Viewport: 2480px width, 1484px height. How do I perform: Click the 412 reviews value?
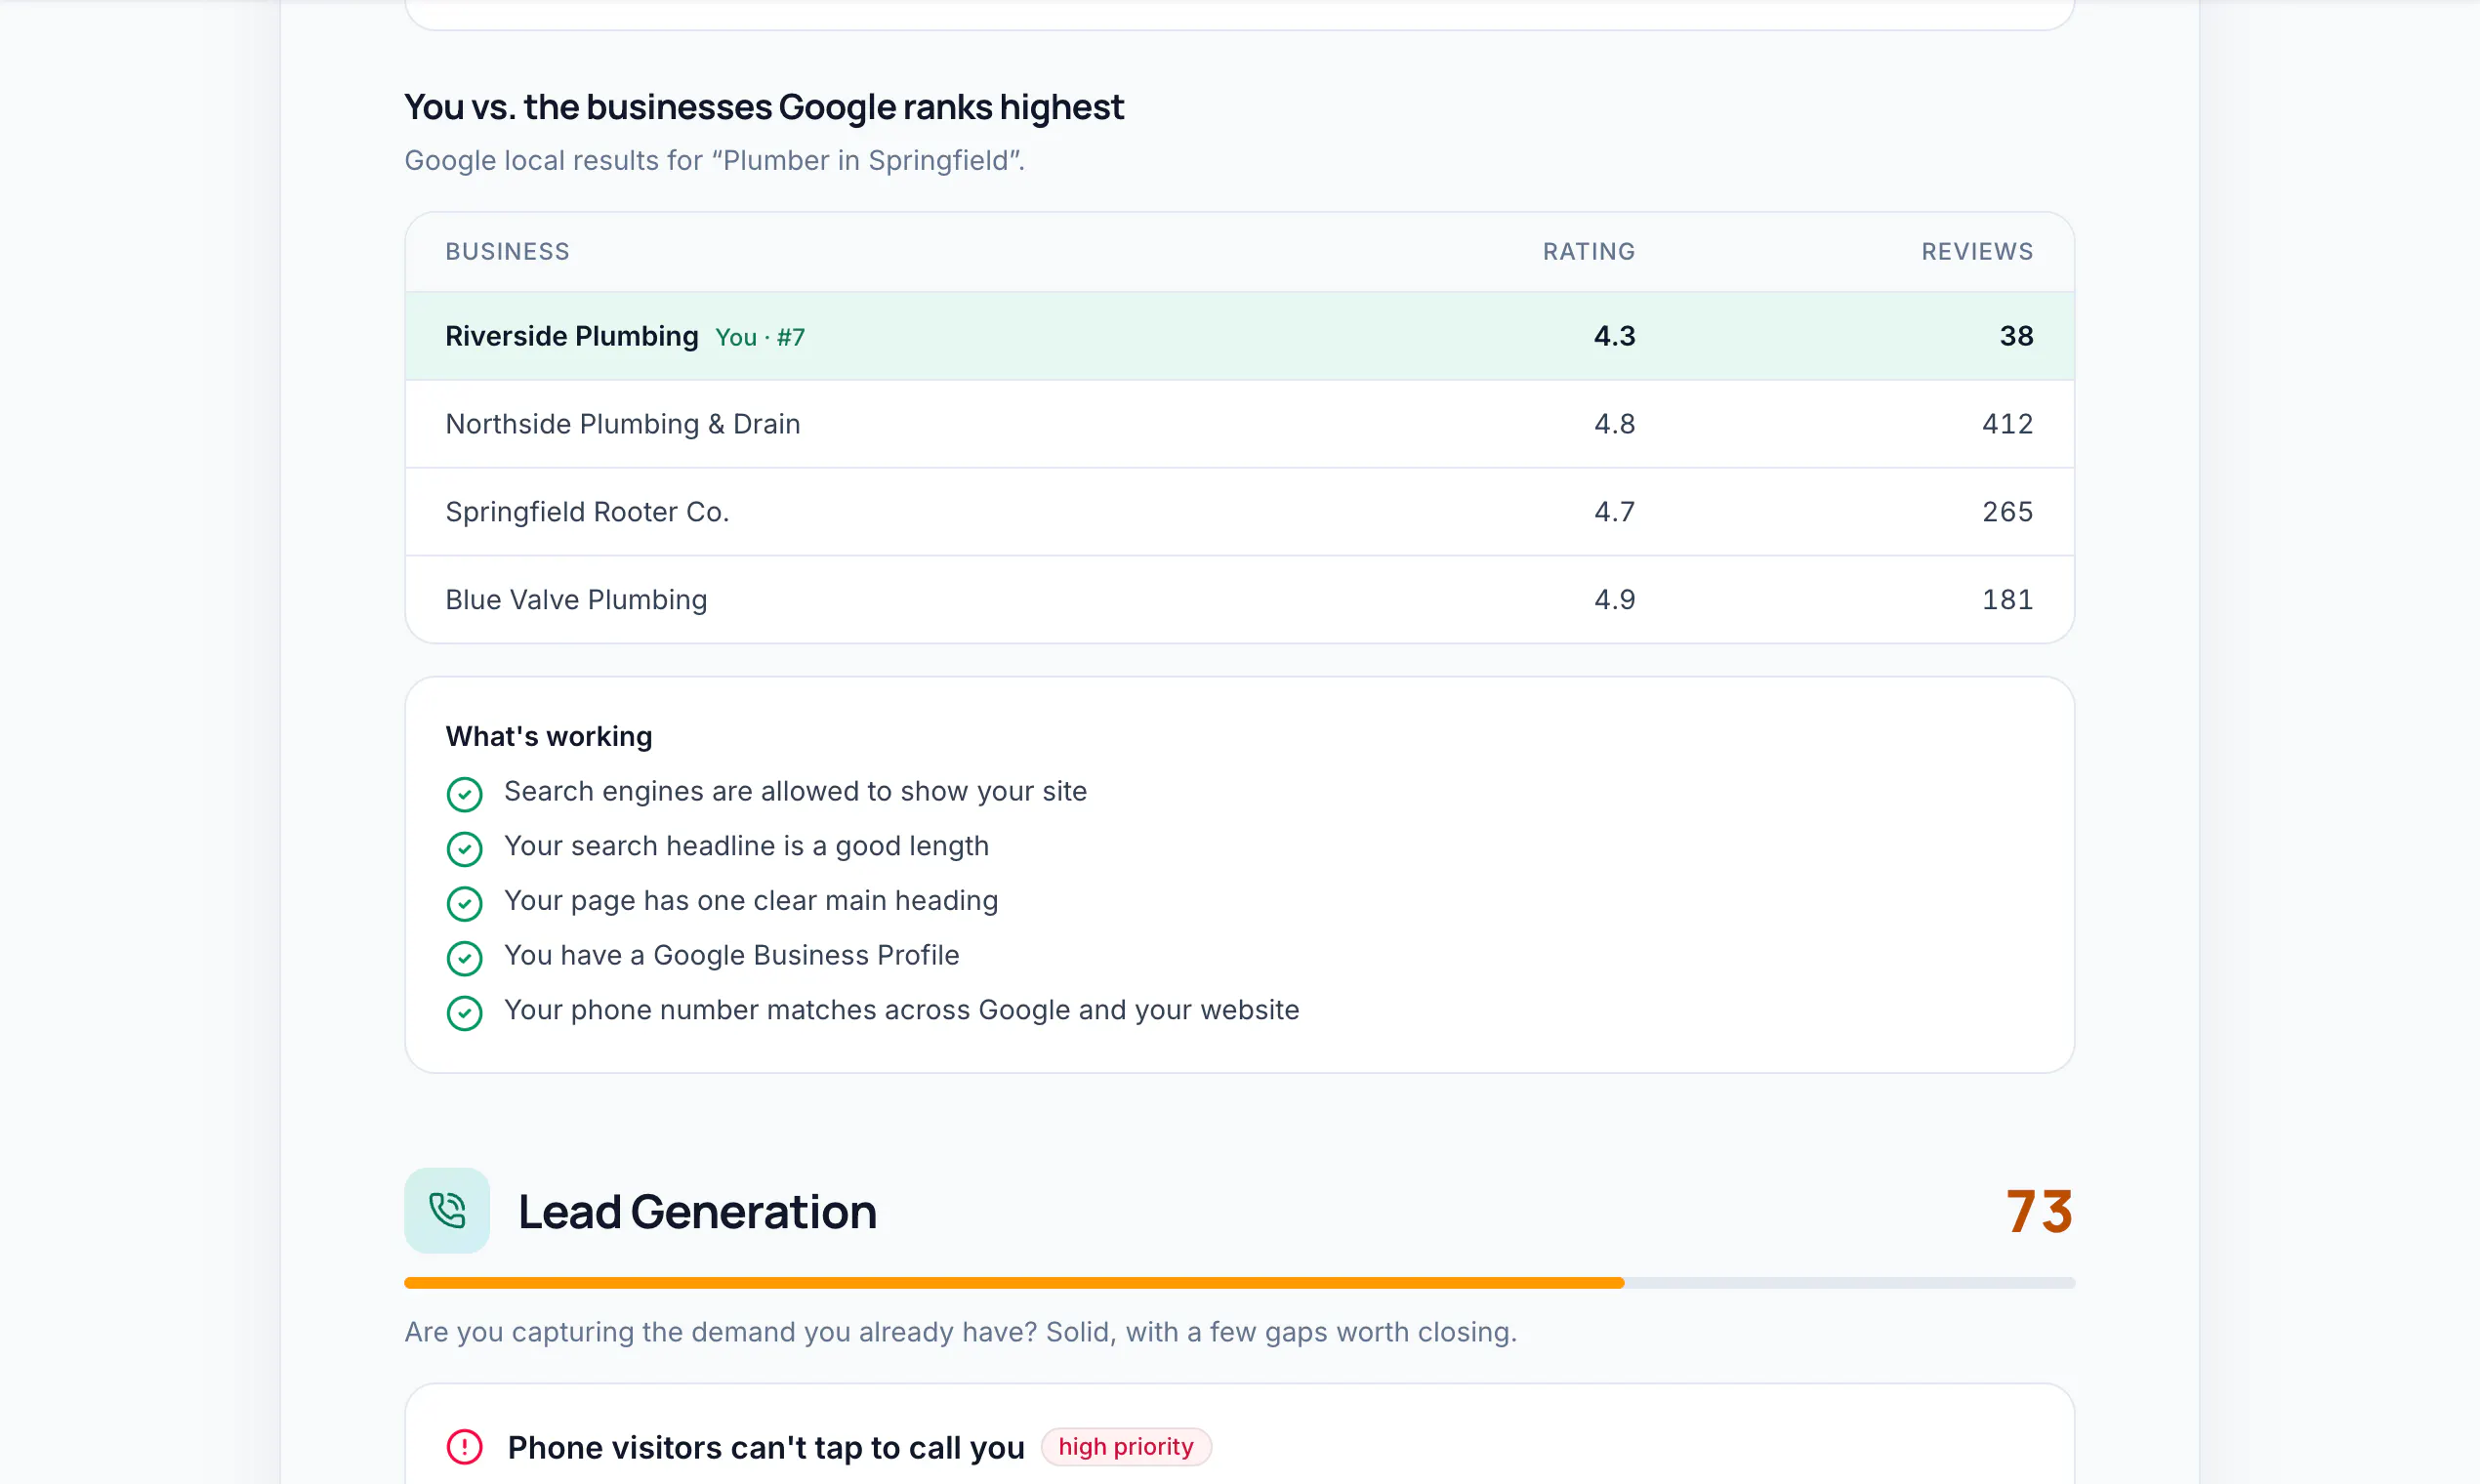(x=2007, y=424)
